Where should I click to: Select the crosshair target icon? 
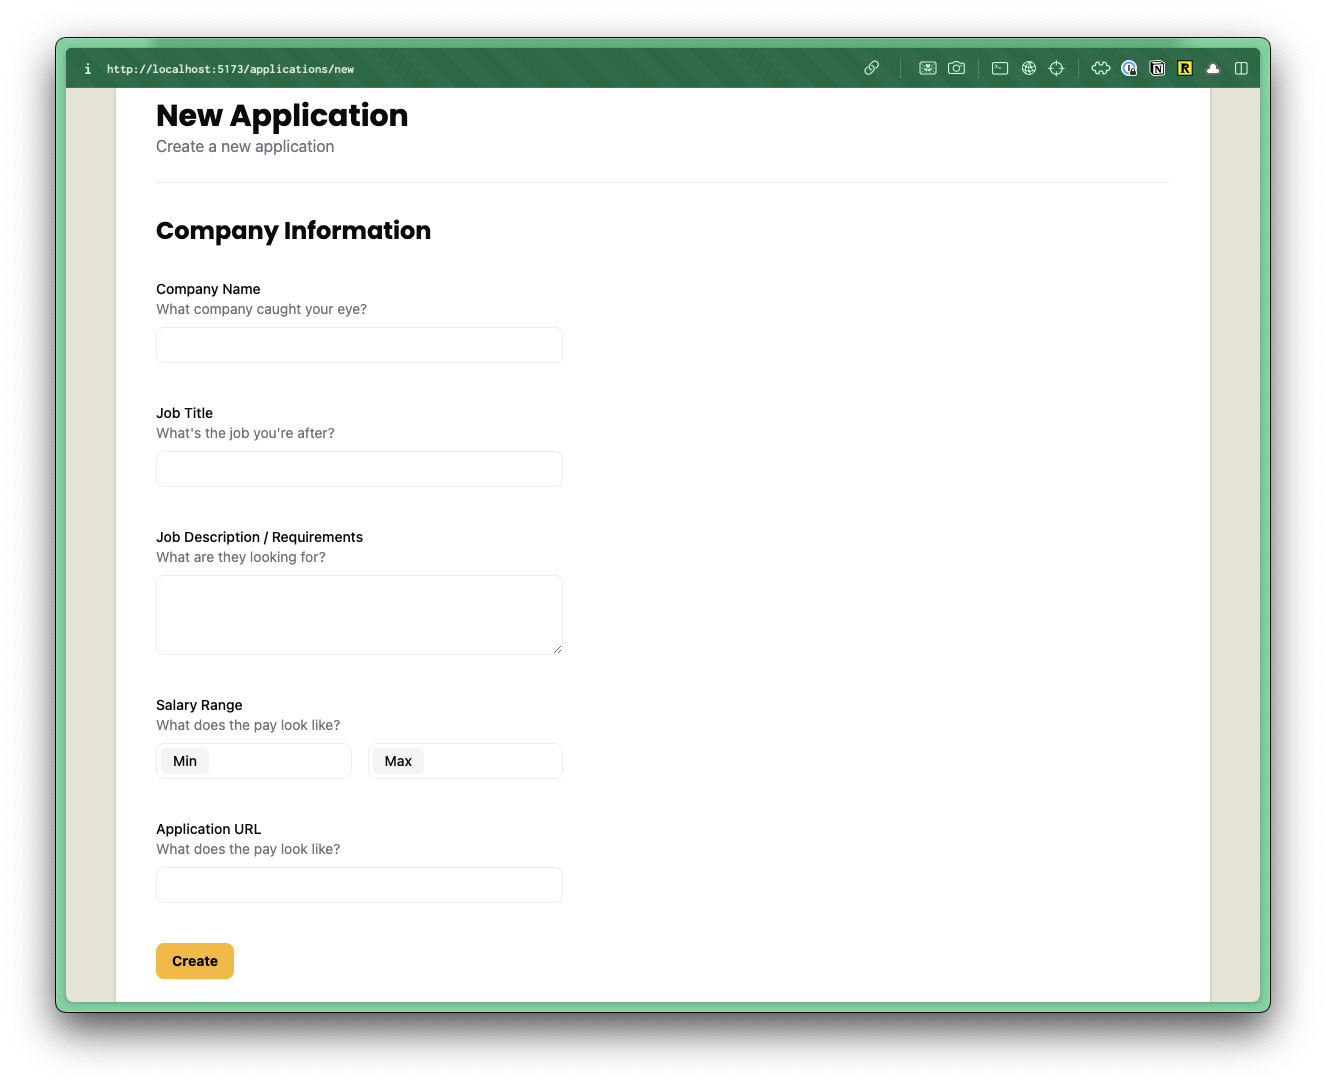coord(1057,68)
